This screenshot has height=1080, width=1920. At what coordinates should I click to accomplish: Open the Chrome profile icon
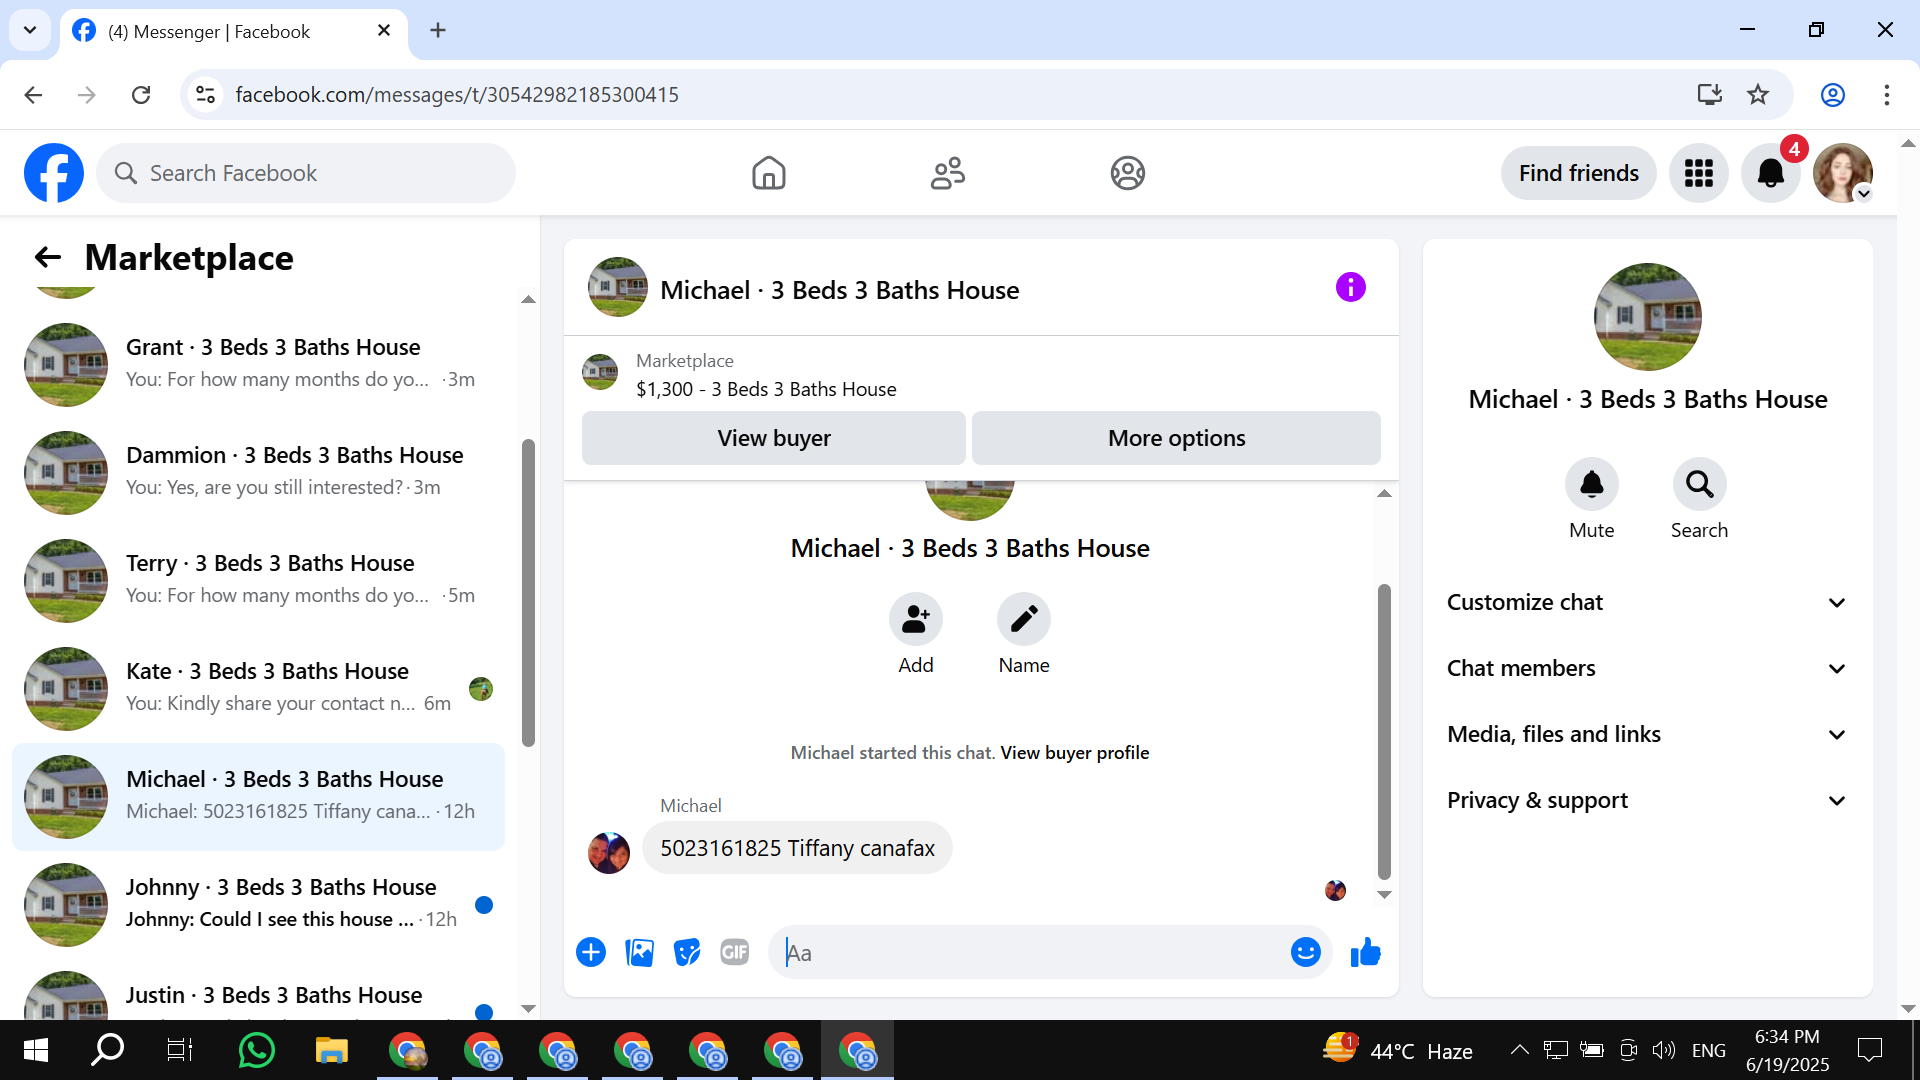[x=1833, y=95]
